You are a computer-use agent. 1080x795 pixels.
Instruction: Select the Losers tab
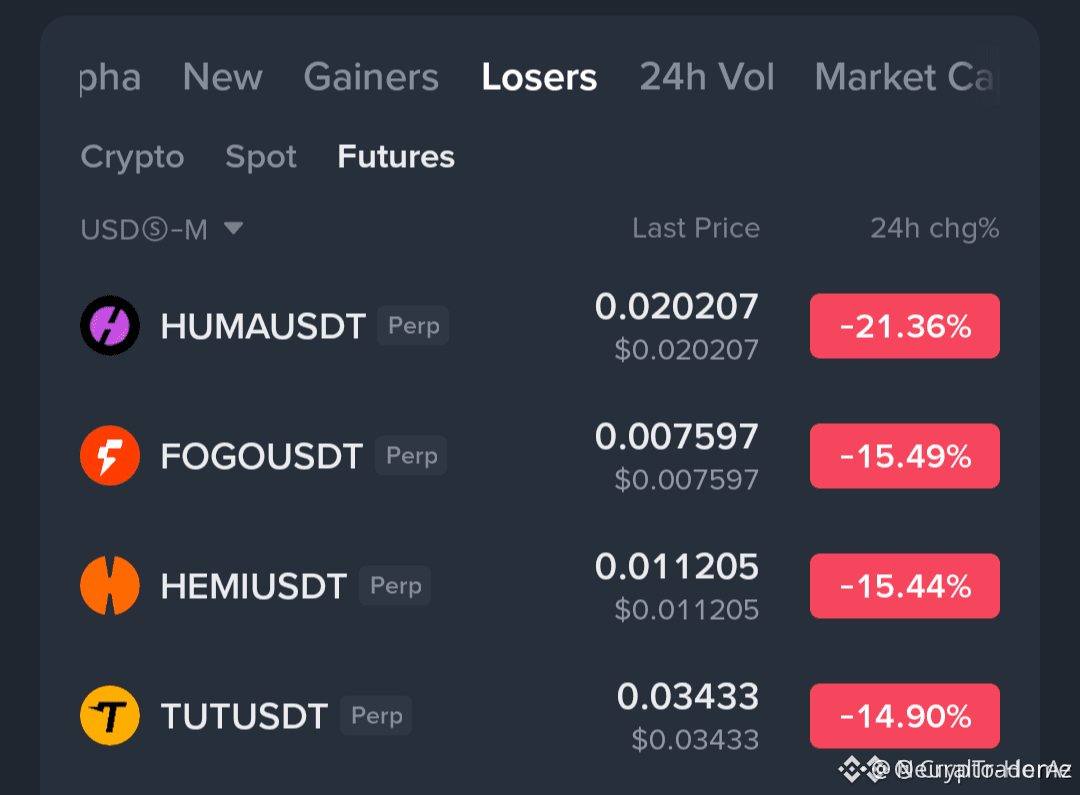539,76
